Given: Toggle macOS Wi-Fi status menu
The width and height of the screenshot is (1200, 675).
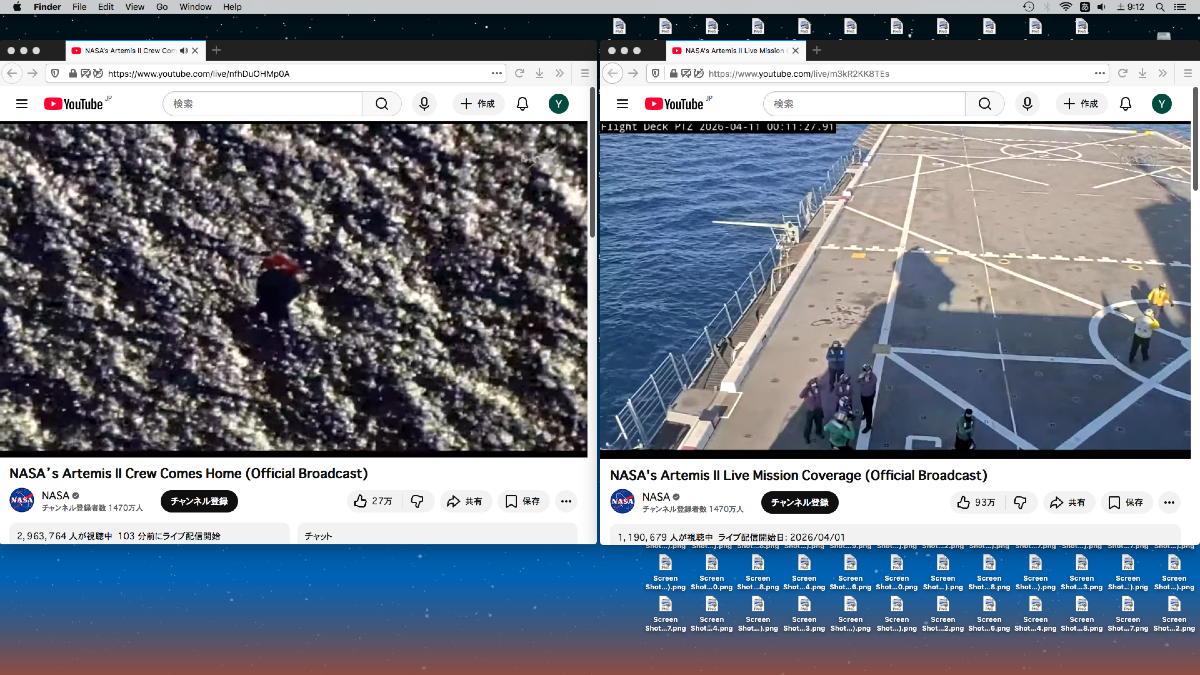Looking at the screenshot, I should (x=1066, y=7).
